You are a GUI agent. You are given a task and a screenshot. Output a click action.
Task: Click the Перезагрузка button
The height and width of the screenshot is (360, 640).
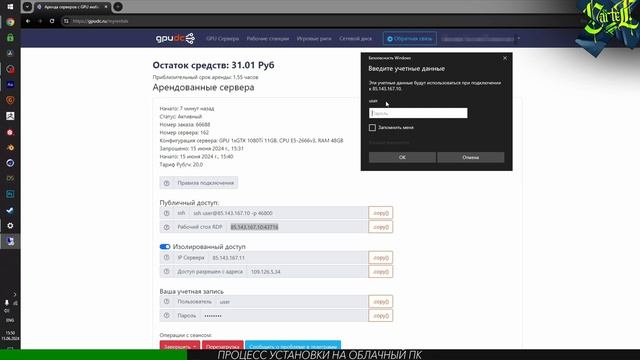[222, 345]
